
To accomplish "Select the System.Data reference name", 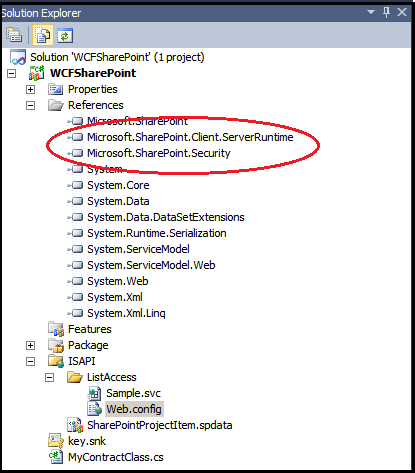I will (118, 201).
